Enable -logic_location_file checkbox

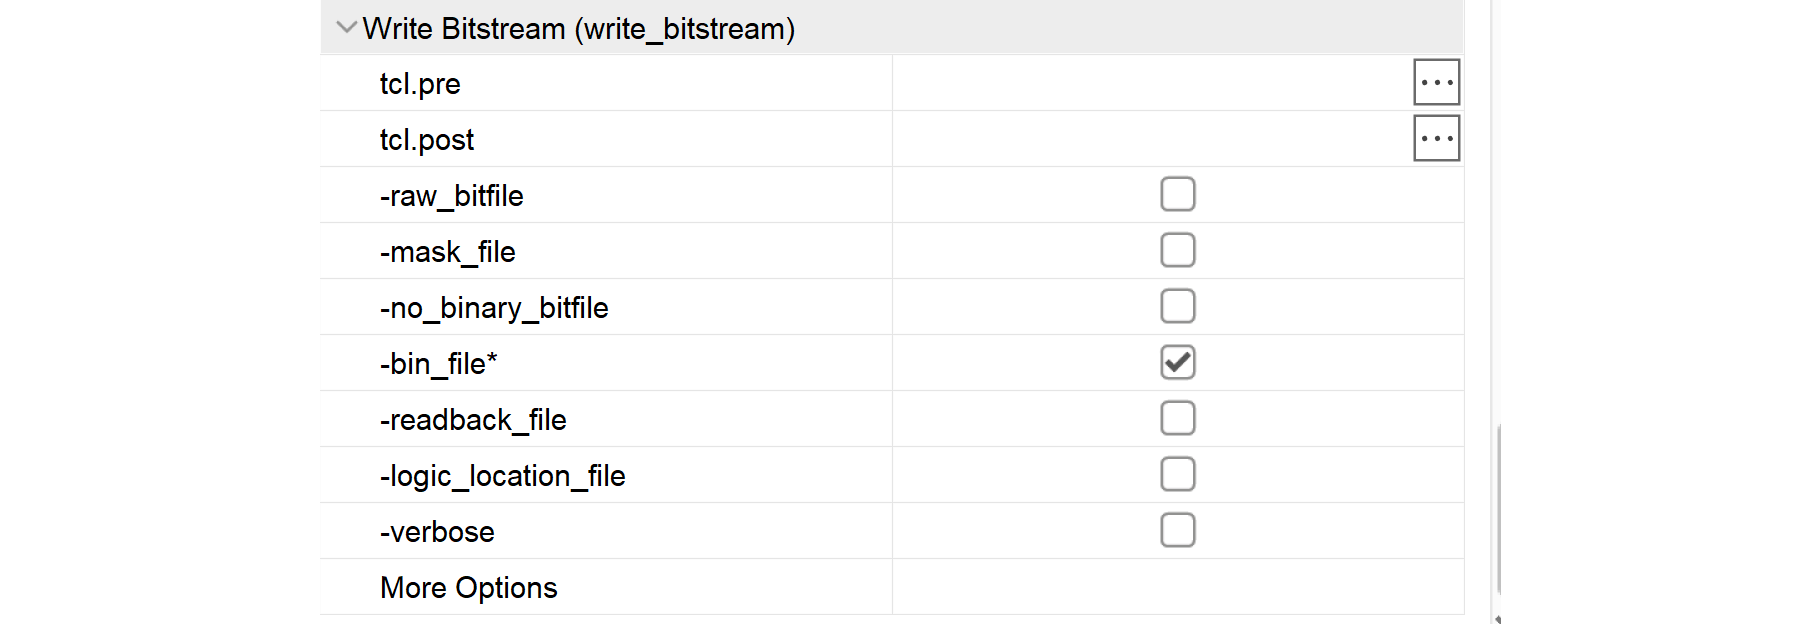[x=1177, y=475]
